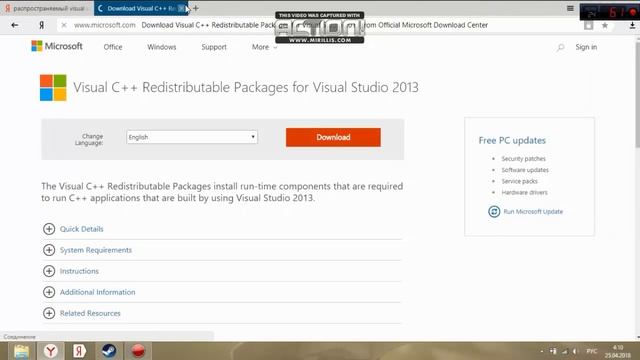The height and width of the screenshot is (360, 640).
Task: Open the Windows menu item
Action: [x=162, y=47]
